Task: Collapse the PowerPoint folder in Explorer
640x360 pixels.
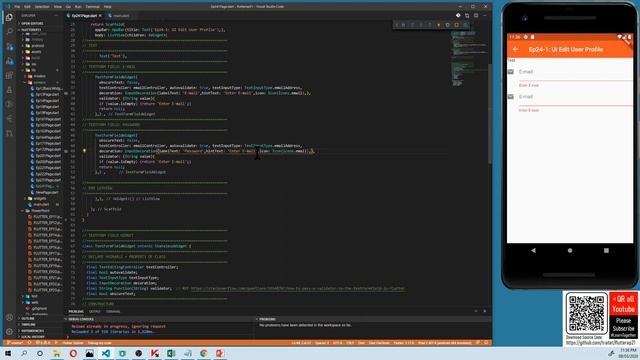Action: point(40,211)
